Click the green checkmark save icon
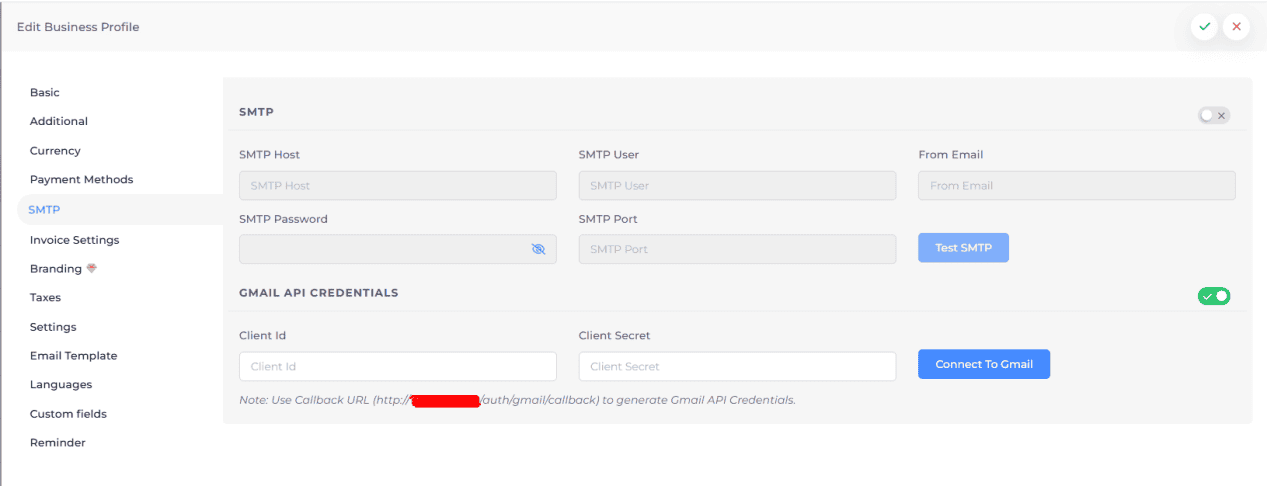 tap(1204, 27)
